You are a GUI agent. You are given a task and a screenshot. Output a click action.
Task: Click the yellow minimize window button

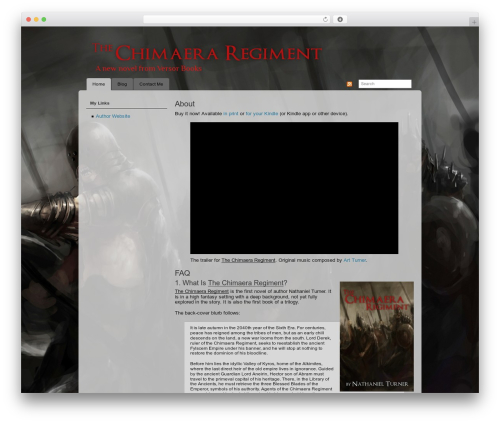point(36,19)
